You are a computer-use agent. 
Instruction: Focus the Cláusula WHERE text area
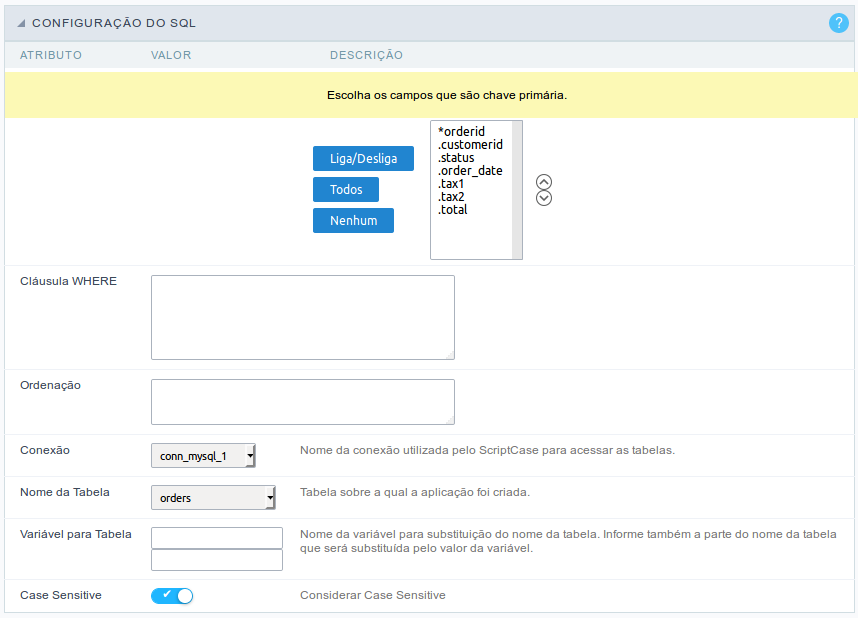pyautogui.click(x=303, y=317)
